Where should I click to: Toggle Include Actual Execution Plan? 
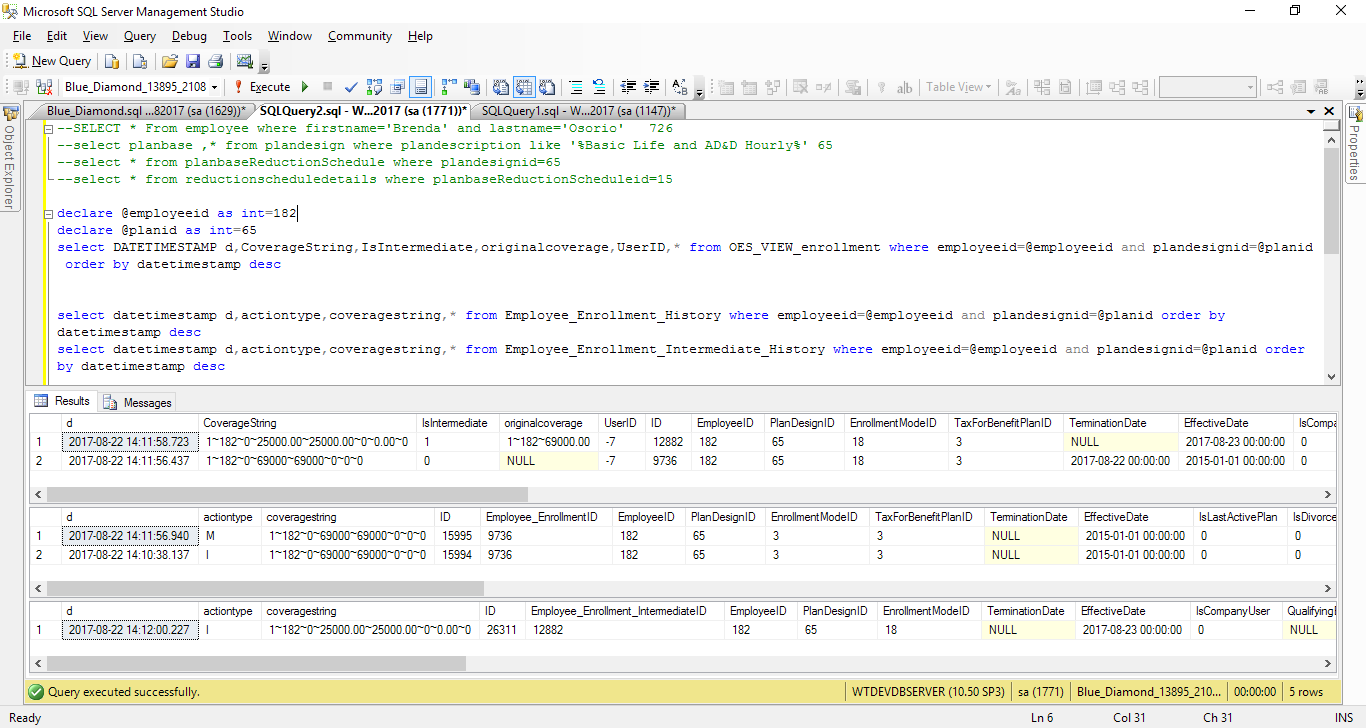pyautogui.click(x=447, y=87)
